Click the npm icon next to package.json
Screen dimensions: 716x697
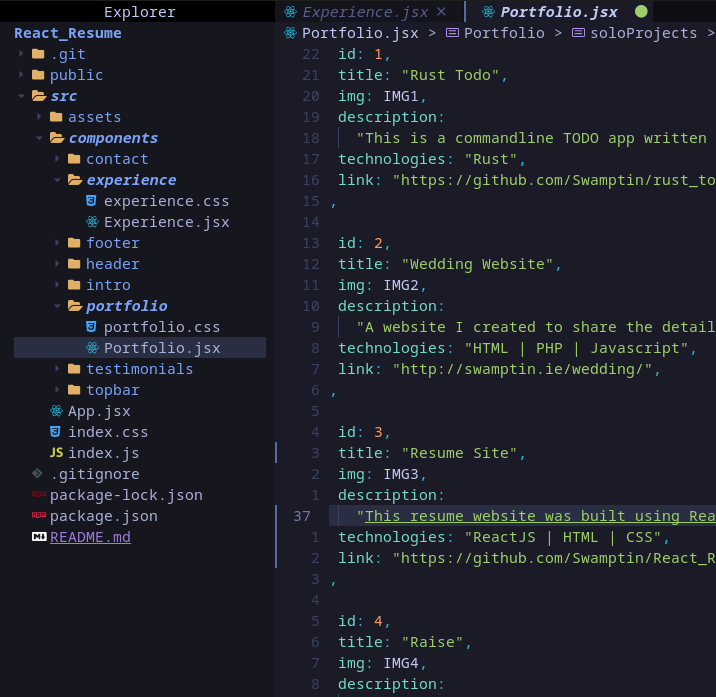tap(38, 516)
